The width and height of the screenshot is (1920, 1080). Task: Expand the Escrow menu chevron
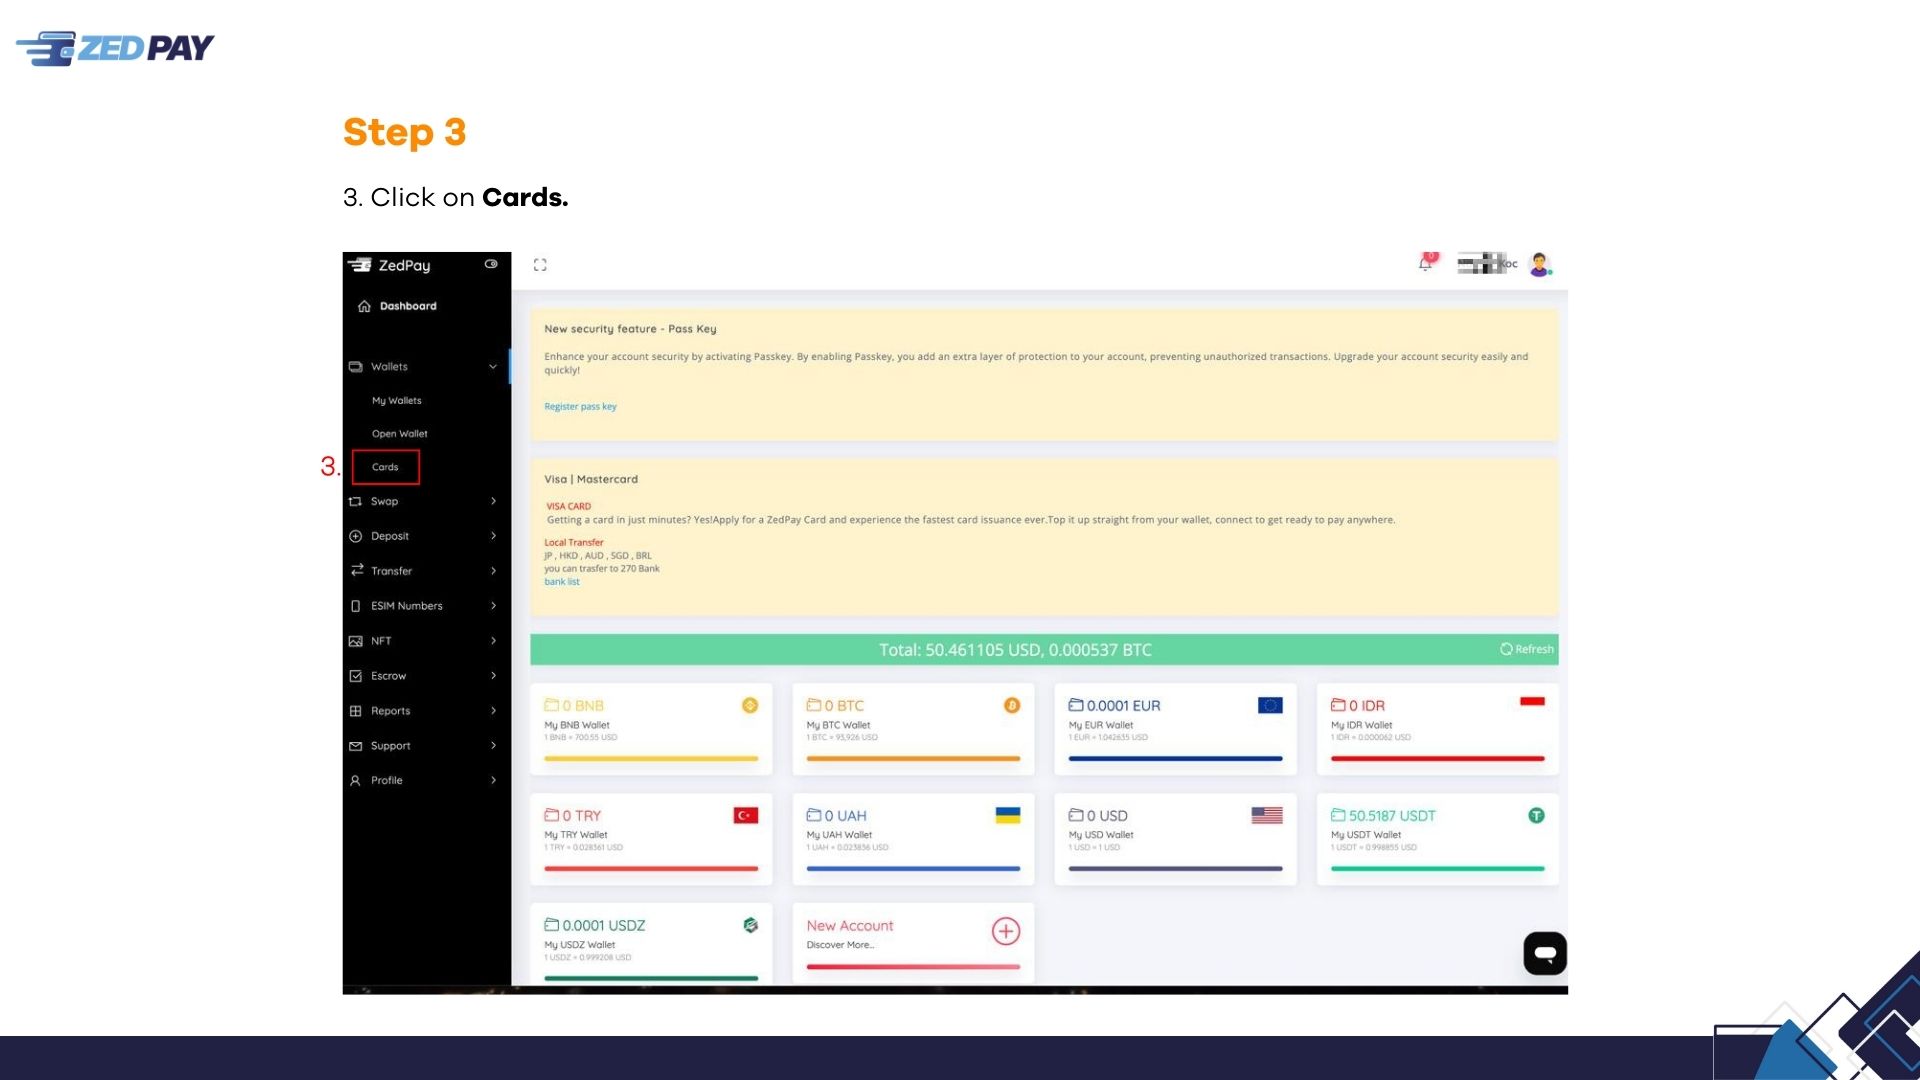pyautogui.click(x=493, y=676)
